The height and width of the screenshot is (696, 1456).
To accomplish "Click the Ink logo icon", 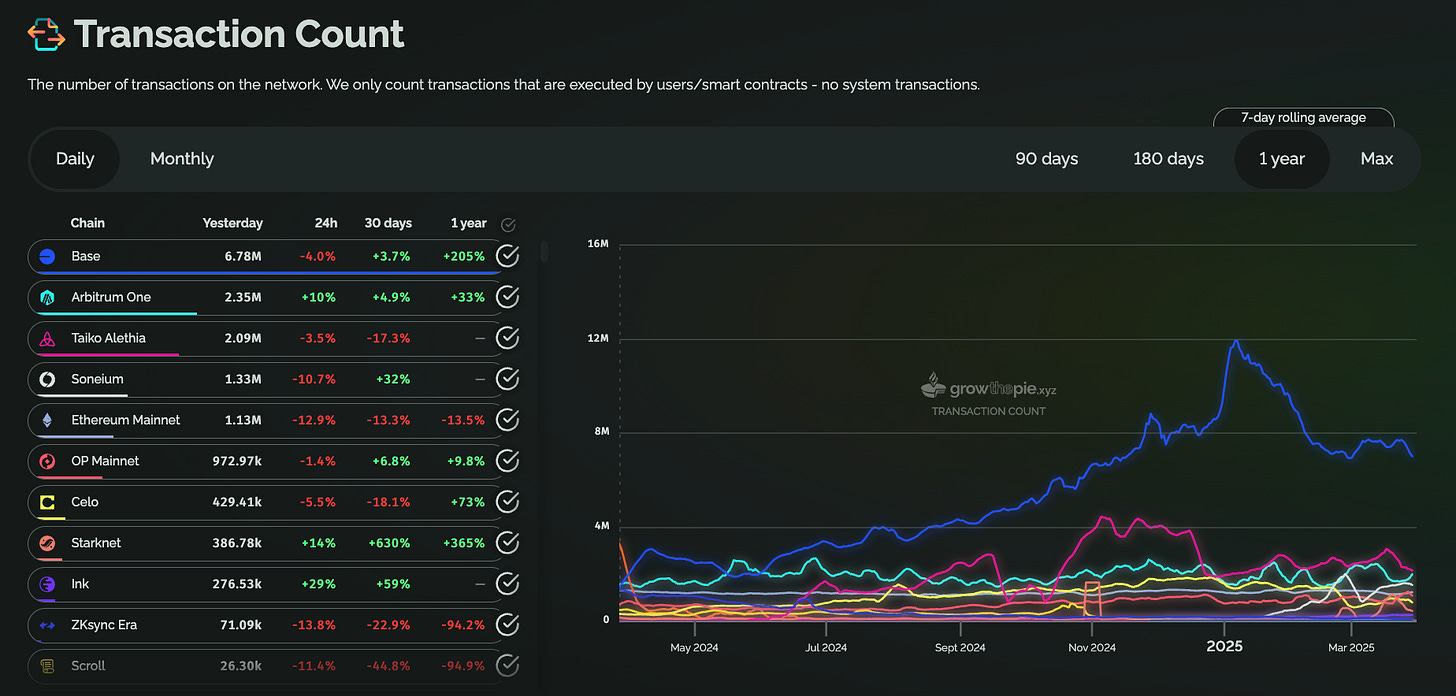I will pyautogui.click(x=47, y=584).
